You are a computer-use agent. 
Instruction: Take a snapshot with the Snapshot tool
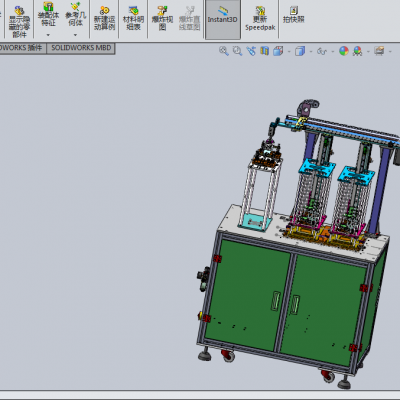(293, 15)
